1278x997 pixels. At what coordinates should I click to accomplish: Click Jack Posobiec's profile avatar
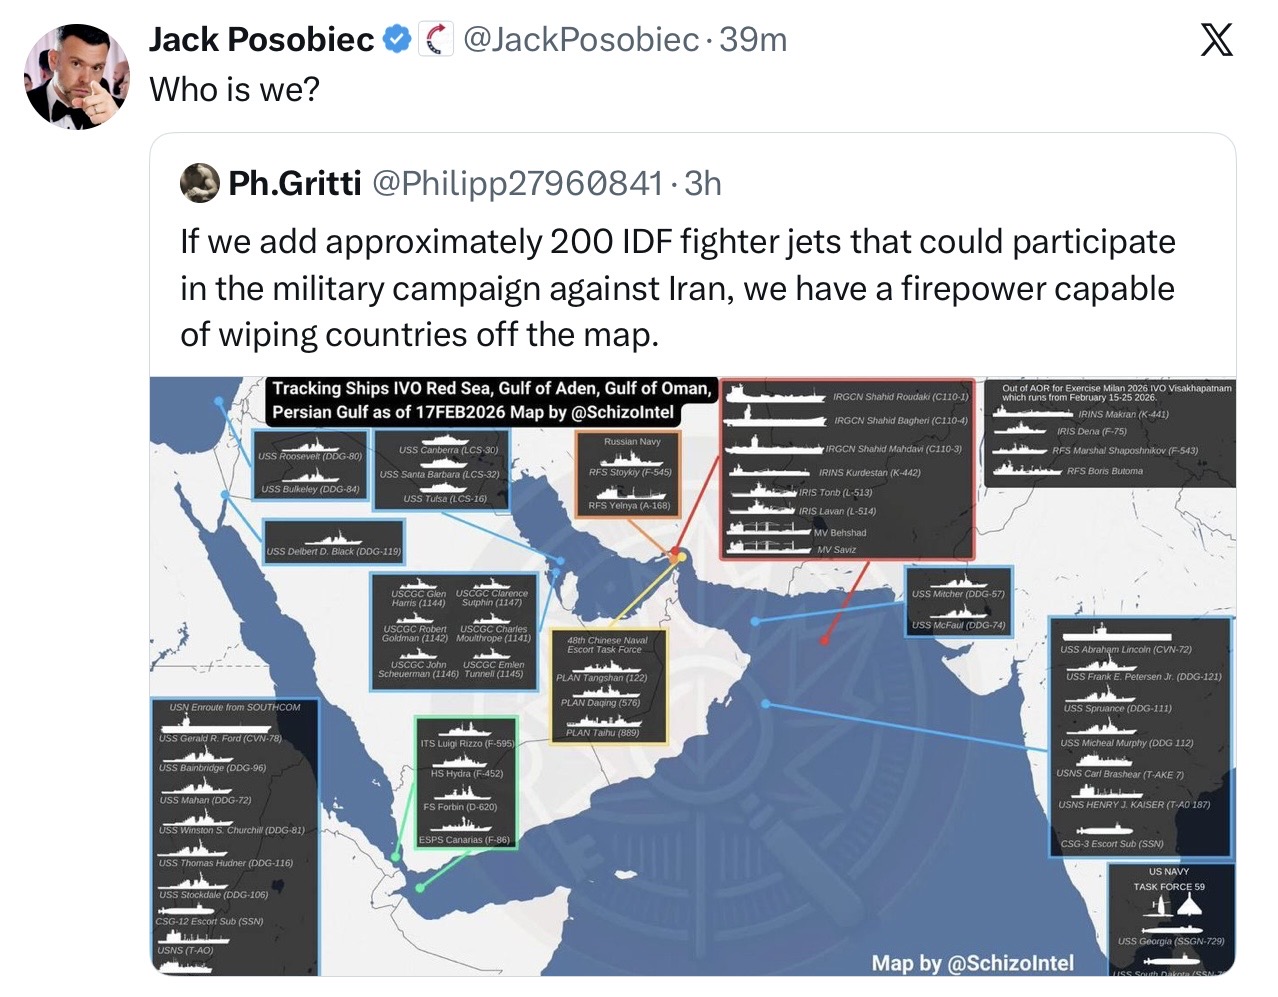(x=76, y=77)
